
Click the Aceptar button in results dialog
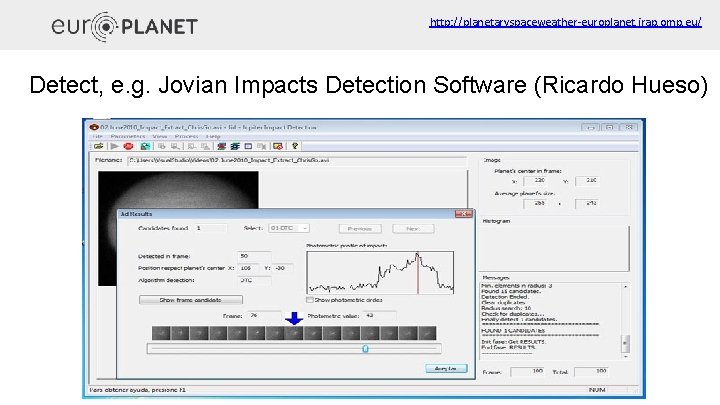click(x=446, y=368)
